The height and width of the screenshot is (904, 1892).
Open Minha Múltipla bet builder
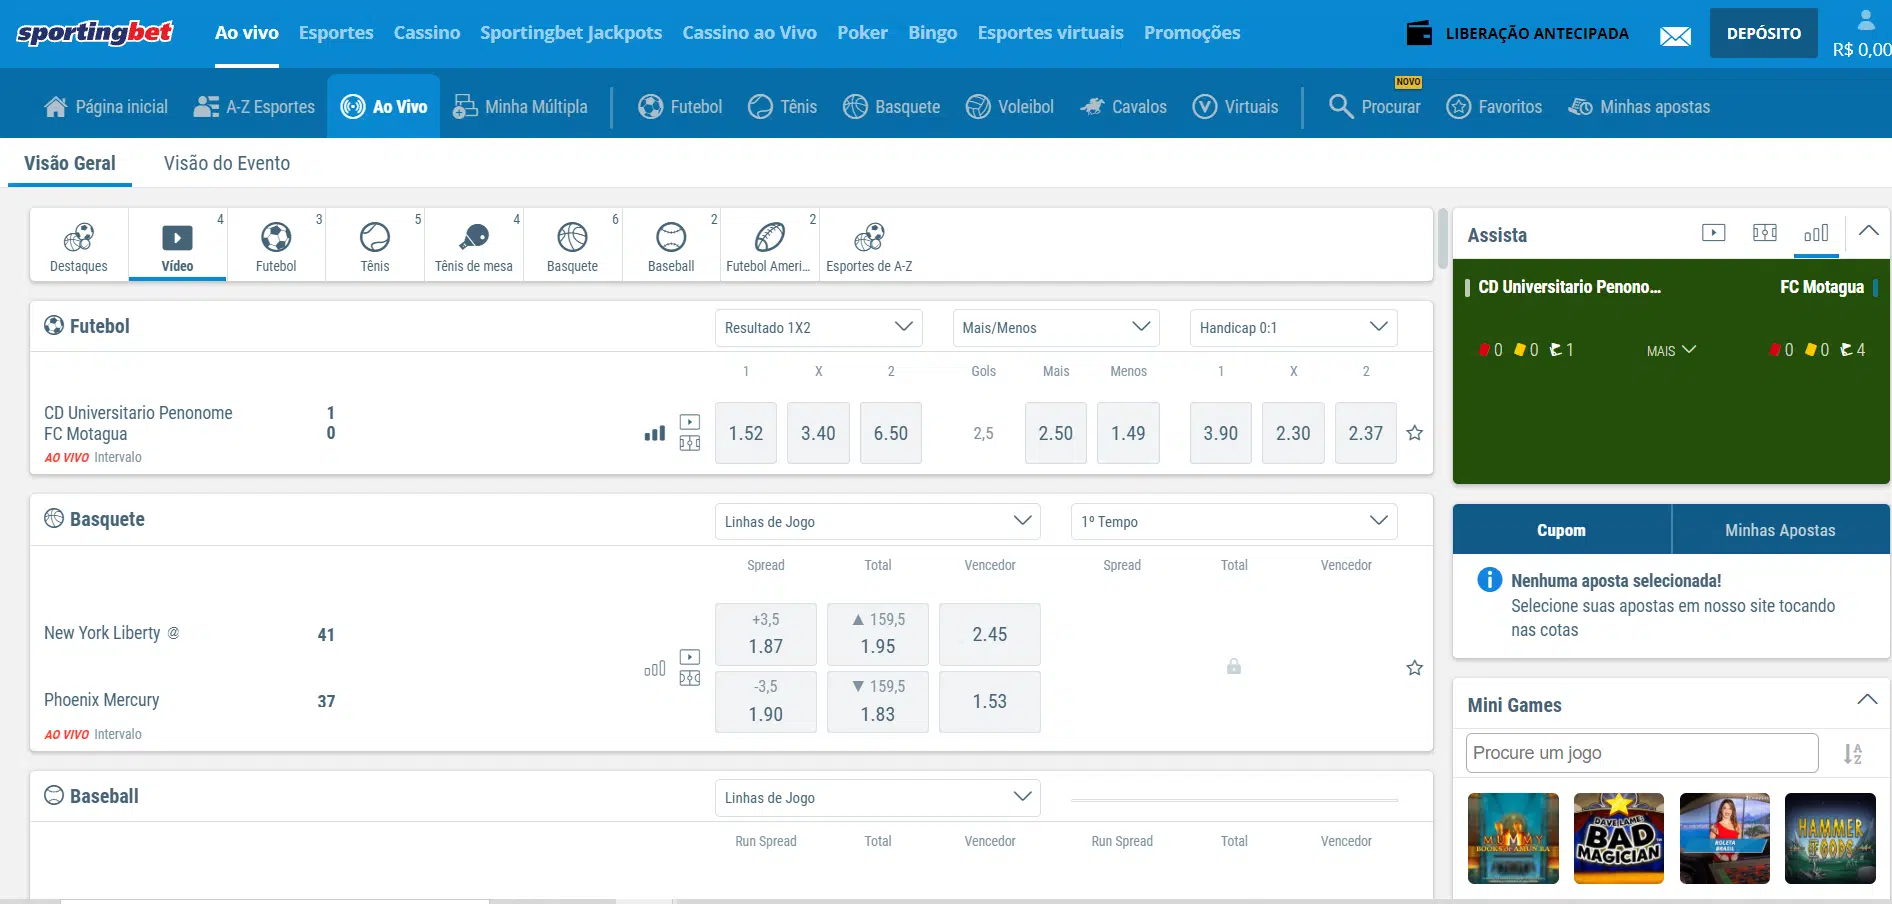[520, 107]
